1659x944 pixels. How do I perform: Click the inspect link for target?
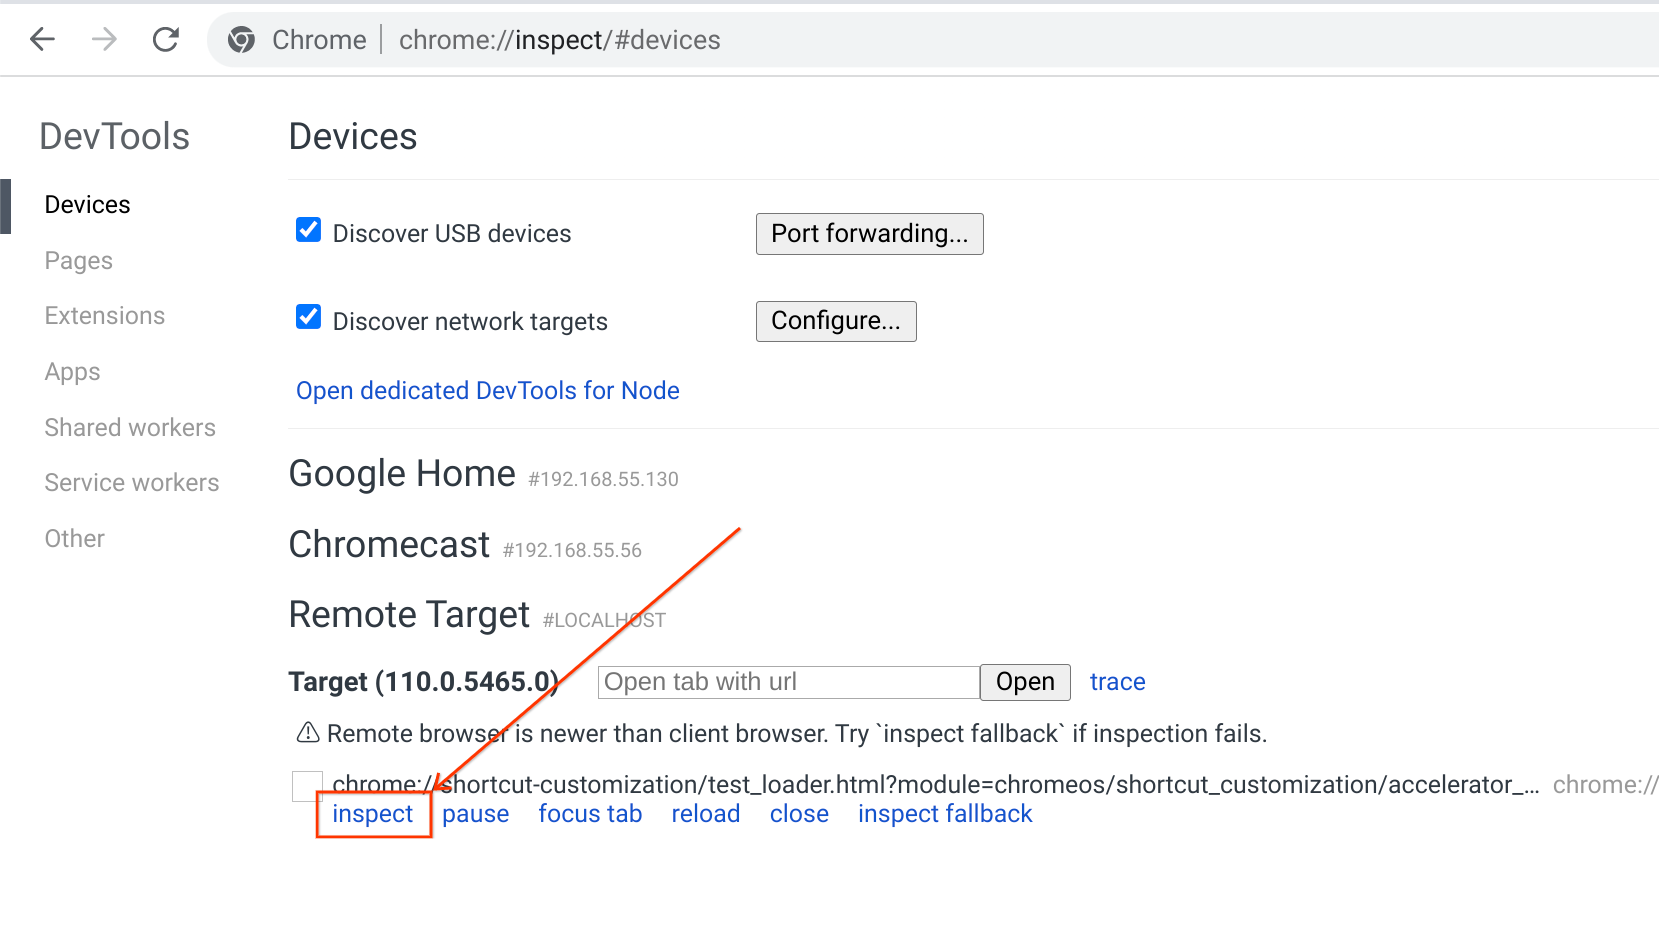pyautogui.click(x=373, y=814)
